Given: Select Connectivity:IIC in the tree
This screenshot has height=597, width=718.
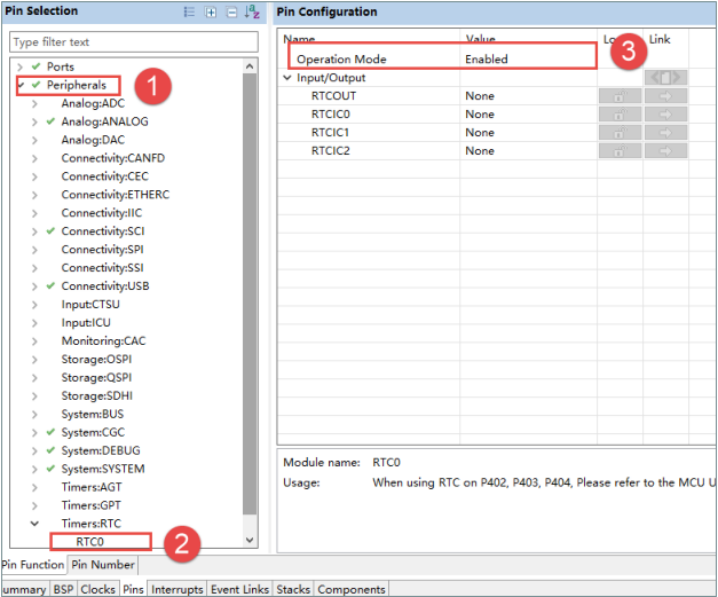Looking at the screenshot, I should pos(102,213).
